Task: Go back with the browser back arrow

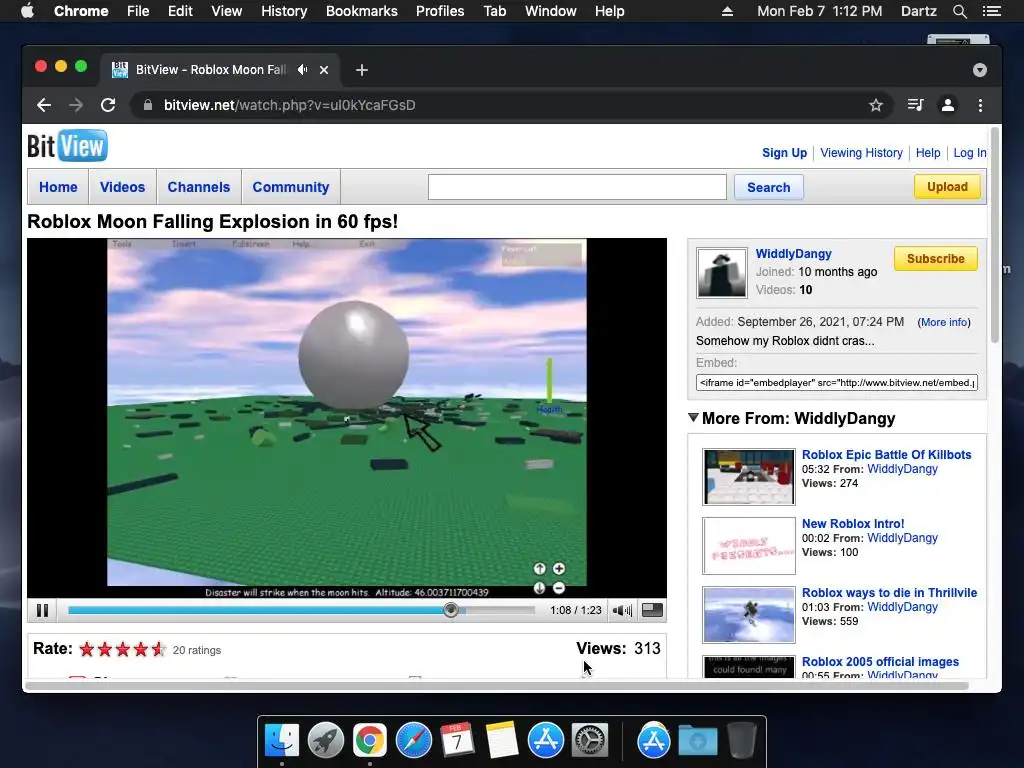Action: coord(44,105)
